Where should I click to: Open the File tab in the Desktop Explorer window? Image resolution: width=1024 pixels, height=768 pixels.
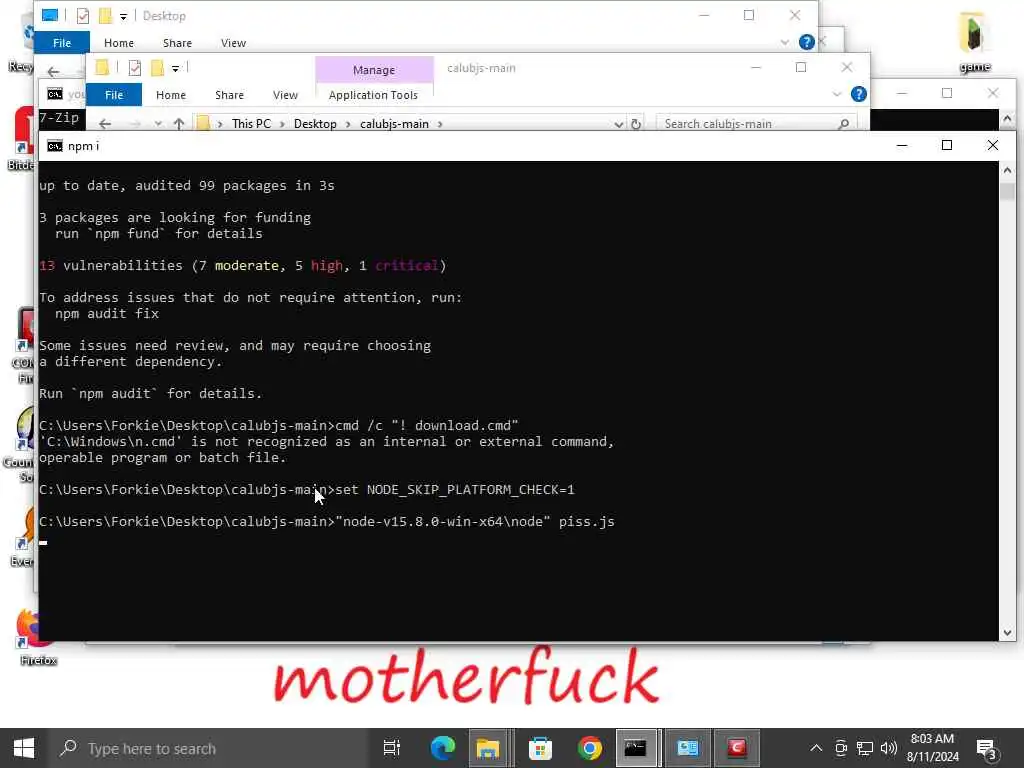(x=62, y=42)
